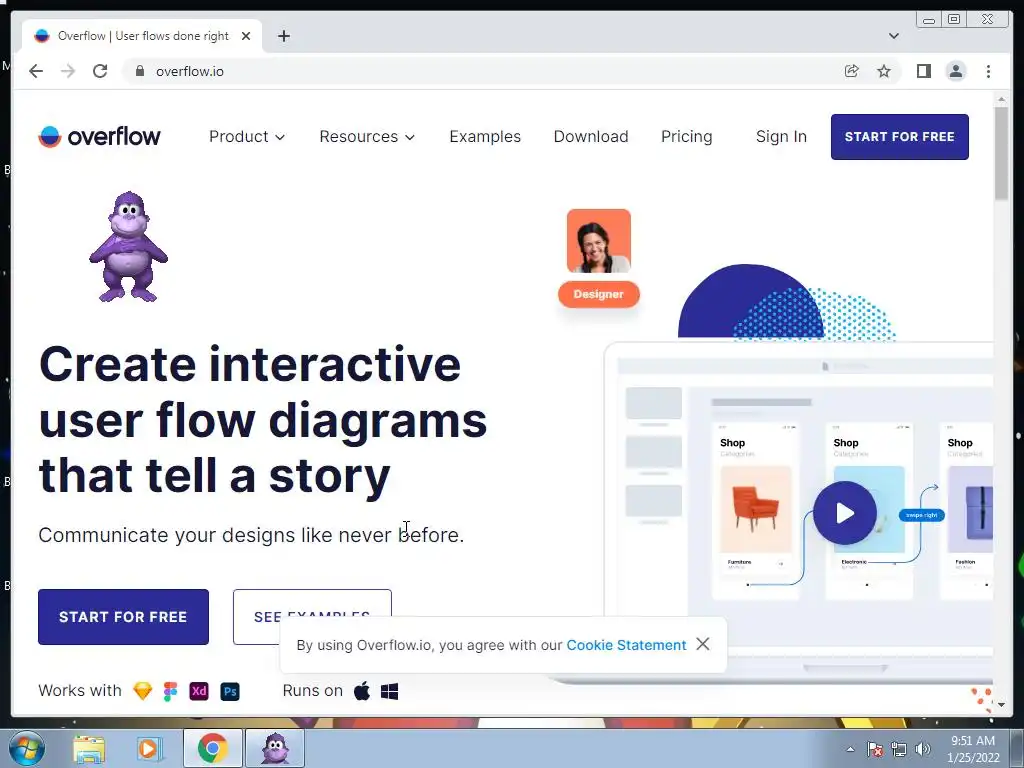1024x768 pixels.
Task: Open the tab search dropdown arrow
Action: (893, 36)
